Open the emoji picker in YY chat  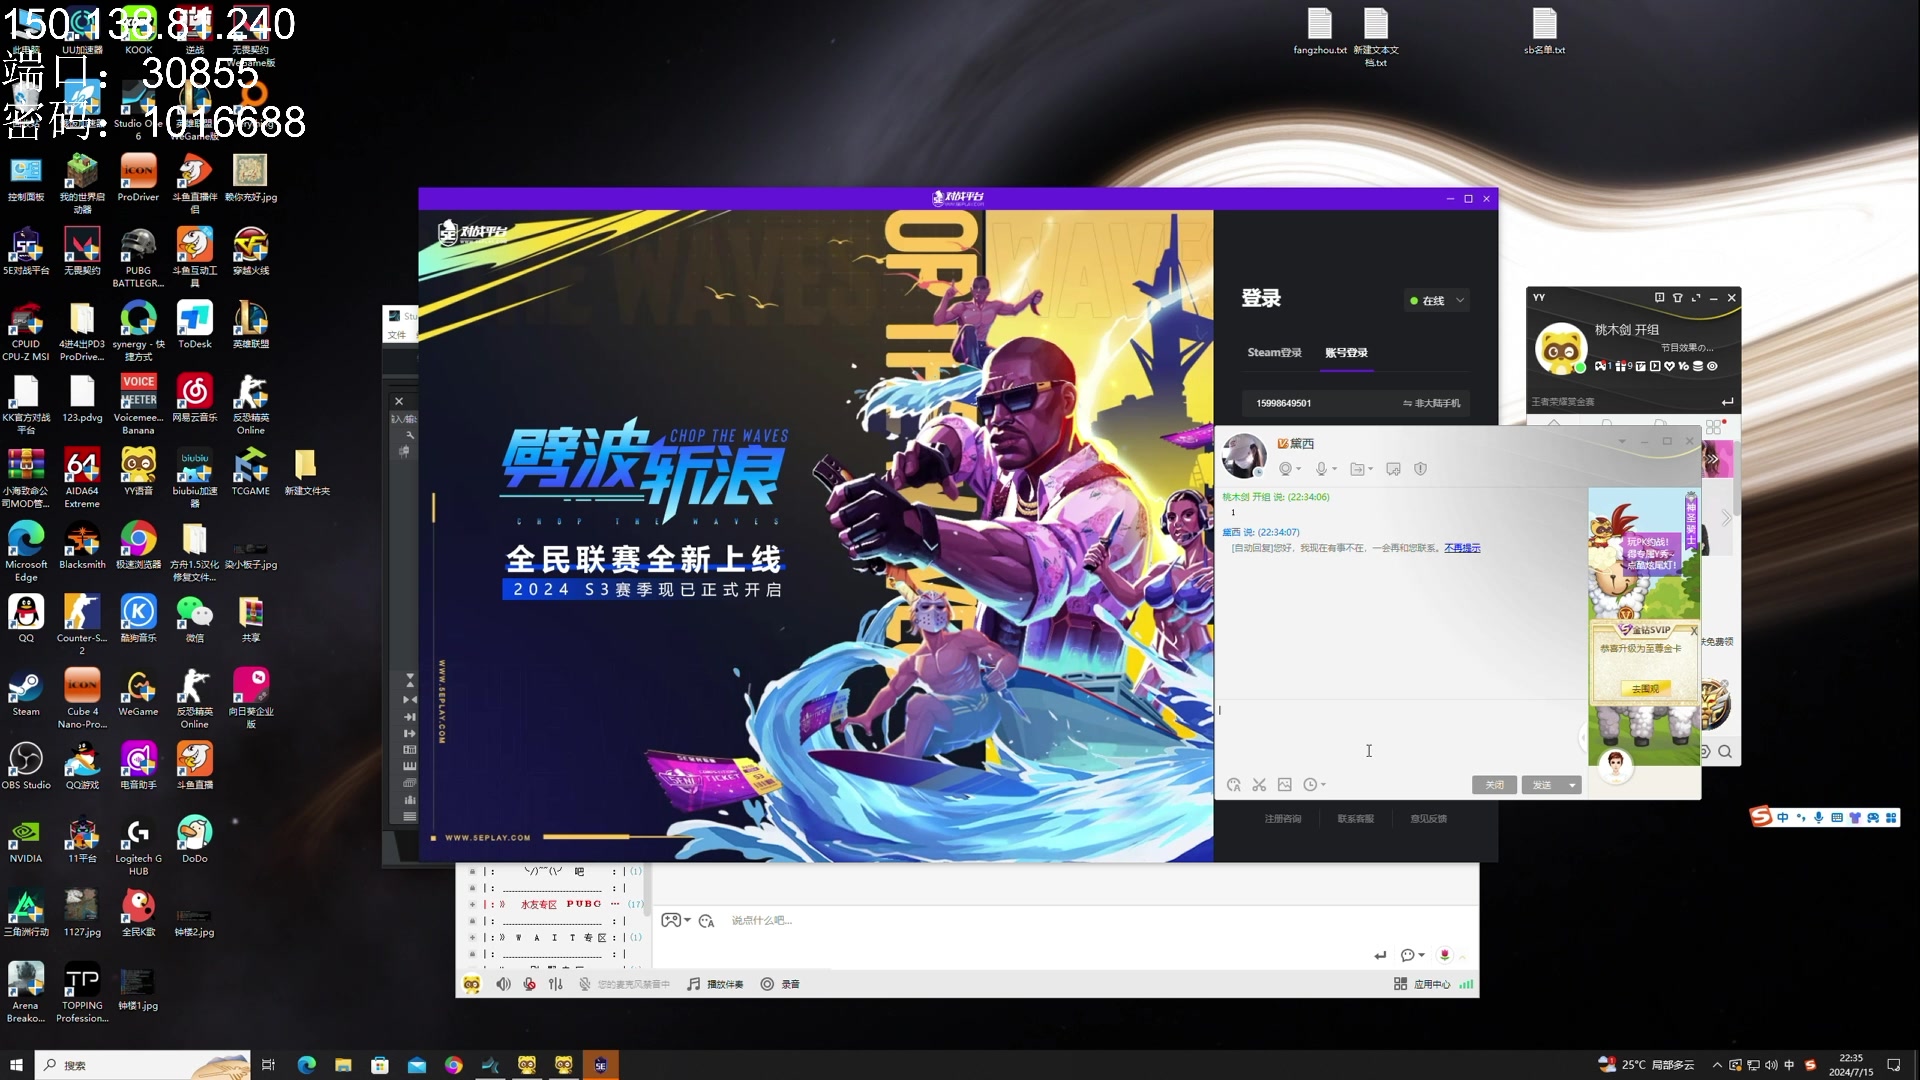(1234, 785)
